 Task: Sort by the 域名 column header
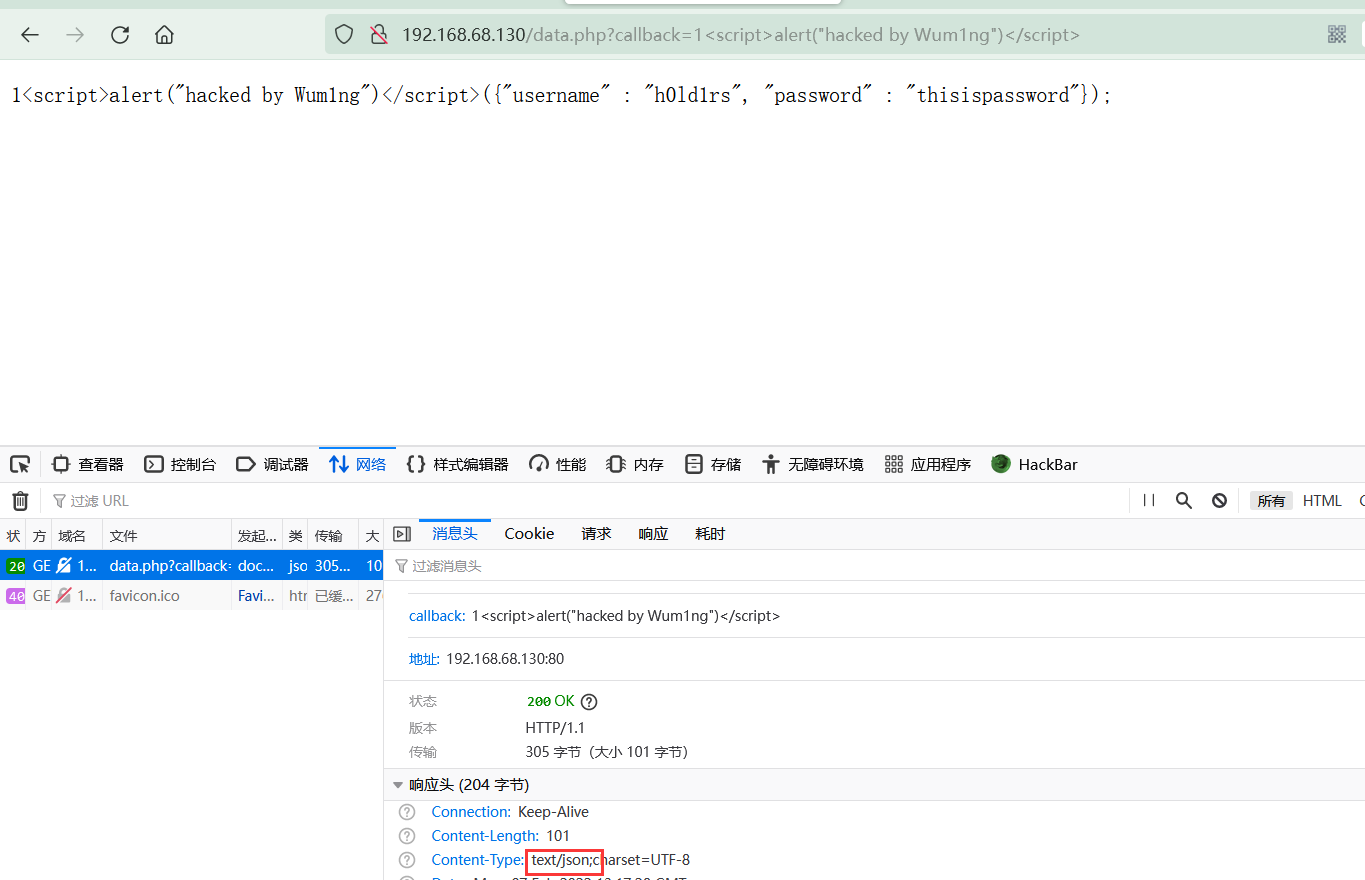coord(77,536)
